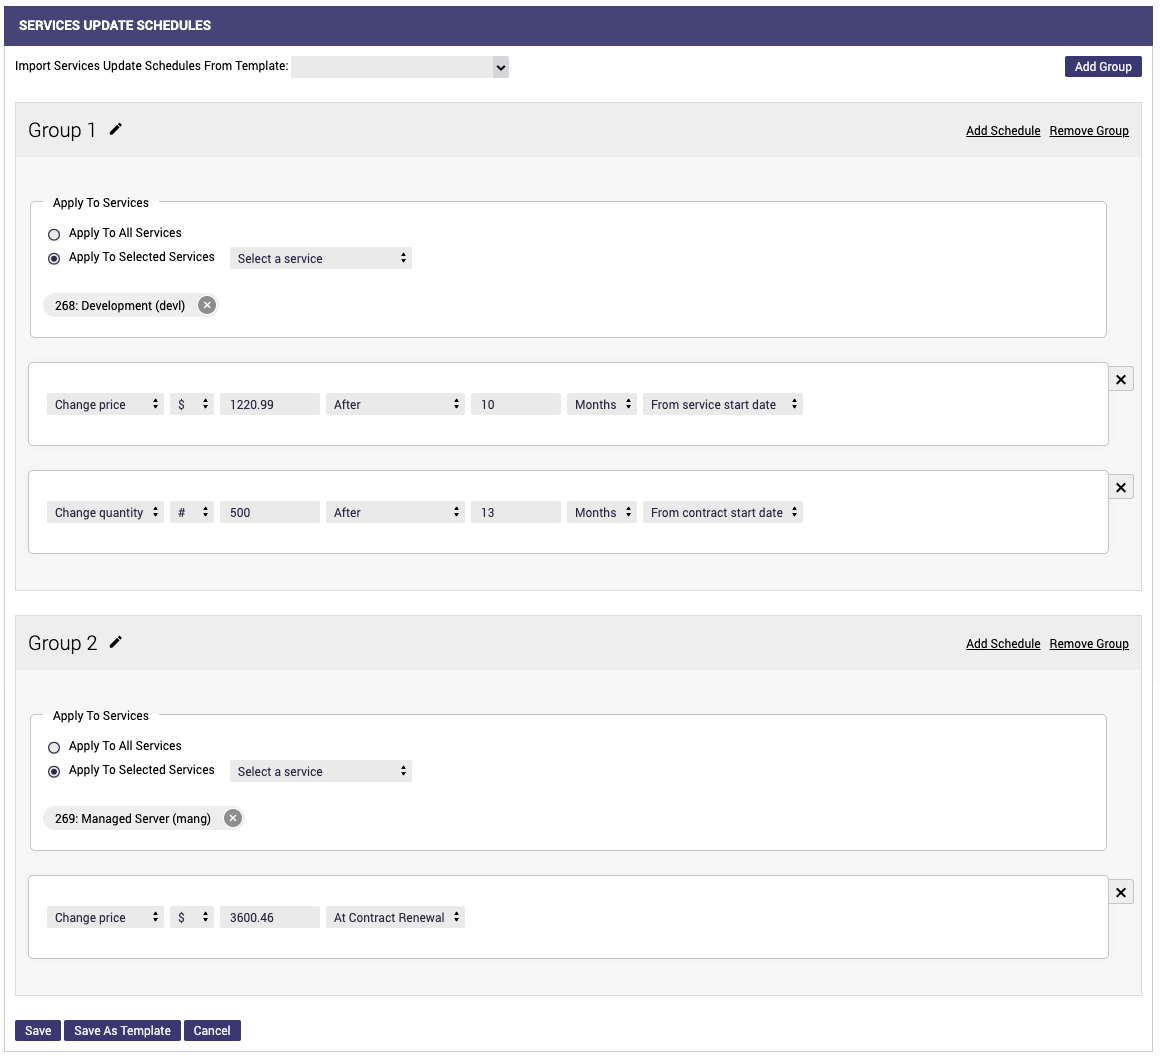The image size is (1160, 1057).
Task: Click Add Schedule link in Group 1
Action: [1002, 131]
